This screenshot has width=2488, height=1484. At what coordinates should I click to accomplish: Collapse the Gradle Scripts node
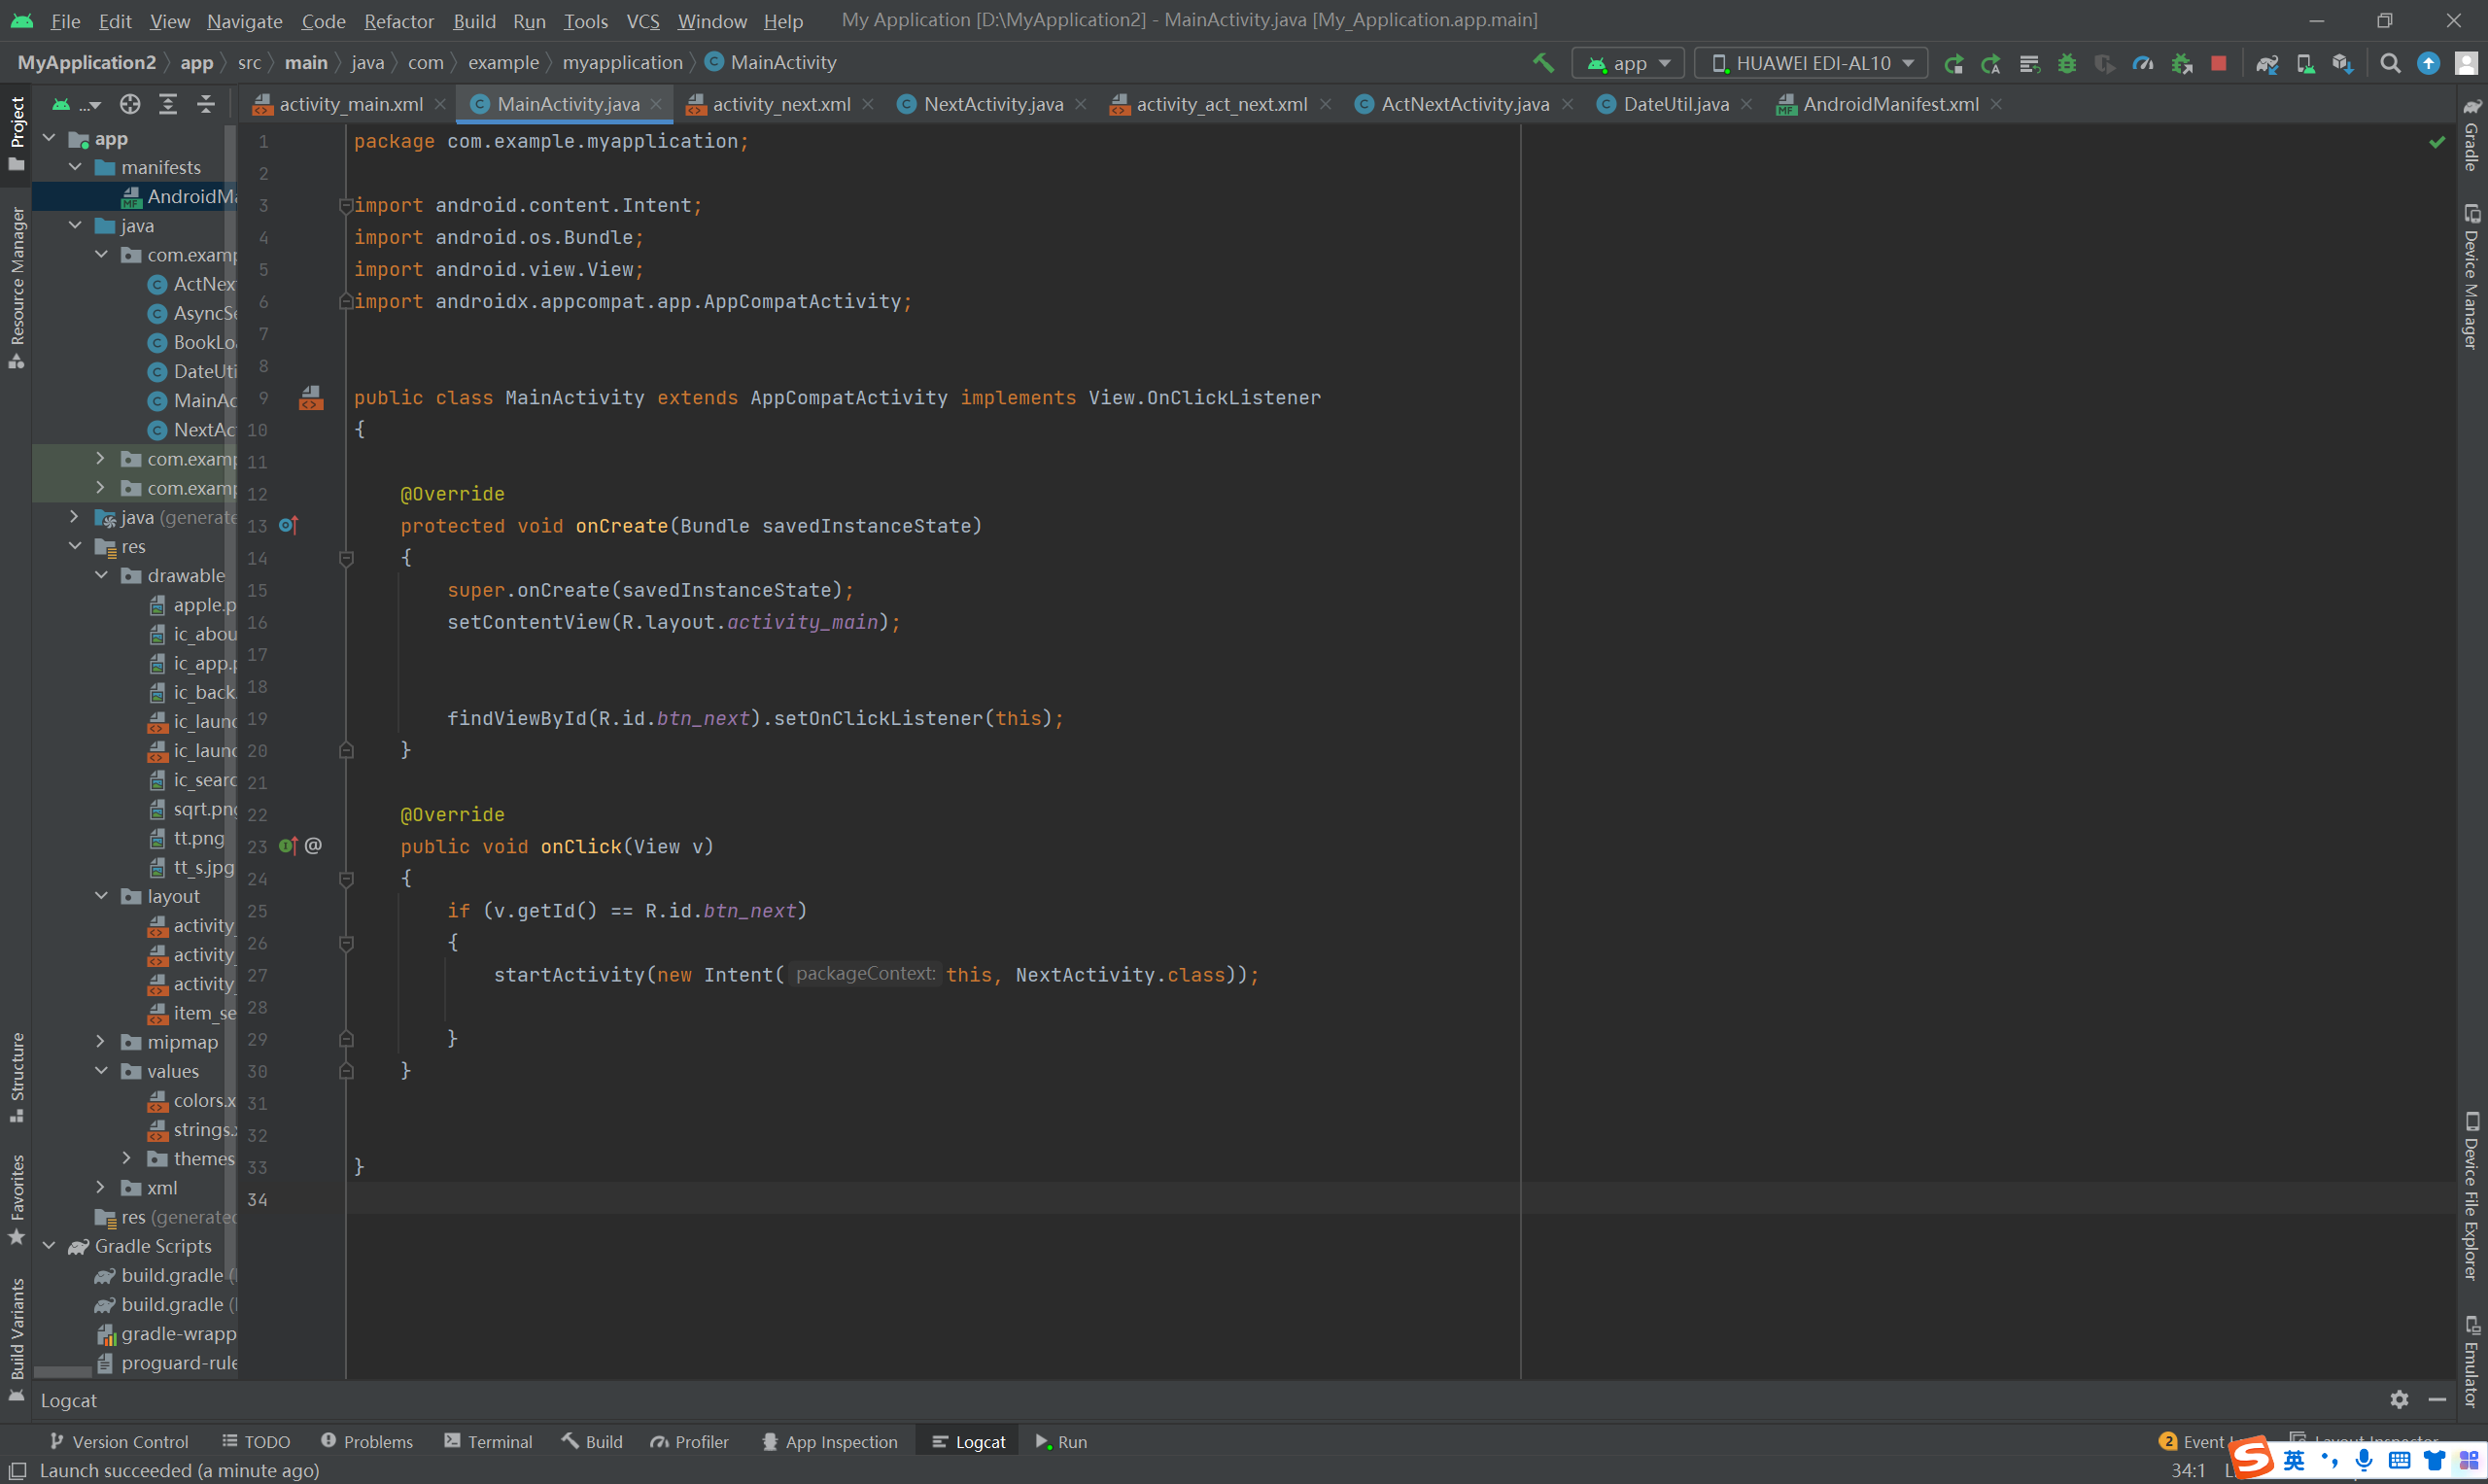[49, 1245]
